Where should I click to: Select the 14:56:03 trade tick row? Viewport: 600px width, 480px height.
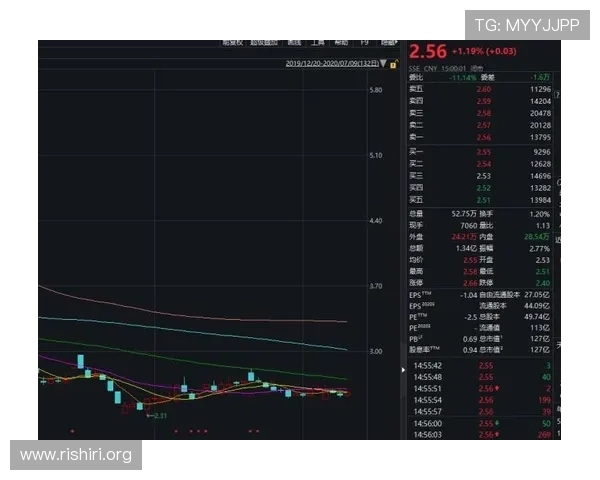481,435
